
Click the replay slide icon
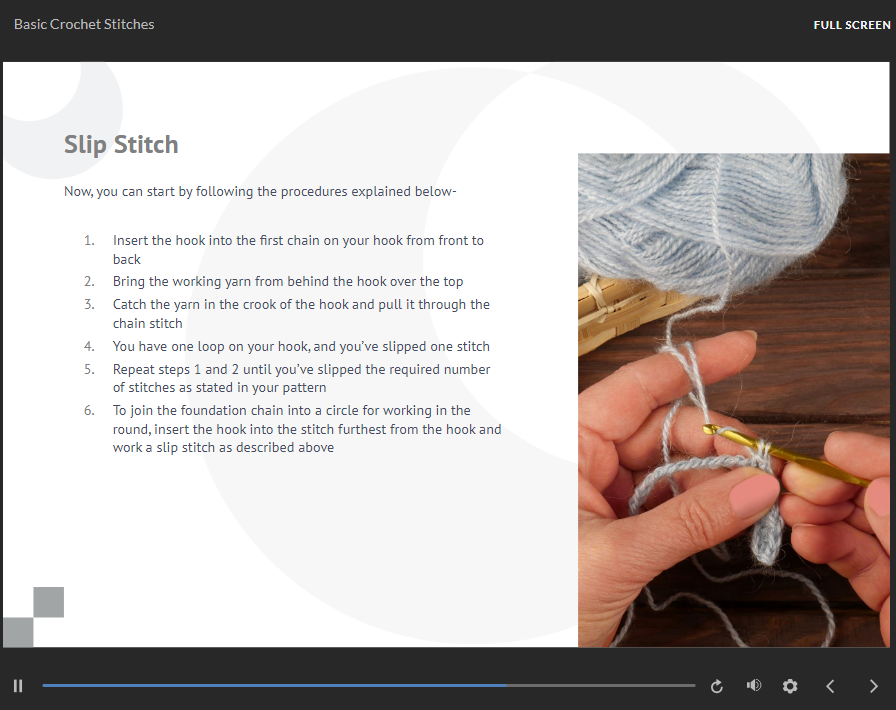[x=717, y=686]
